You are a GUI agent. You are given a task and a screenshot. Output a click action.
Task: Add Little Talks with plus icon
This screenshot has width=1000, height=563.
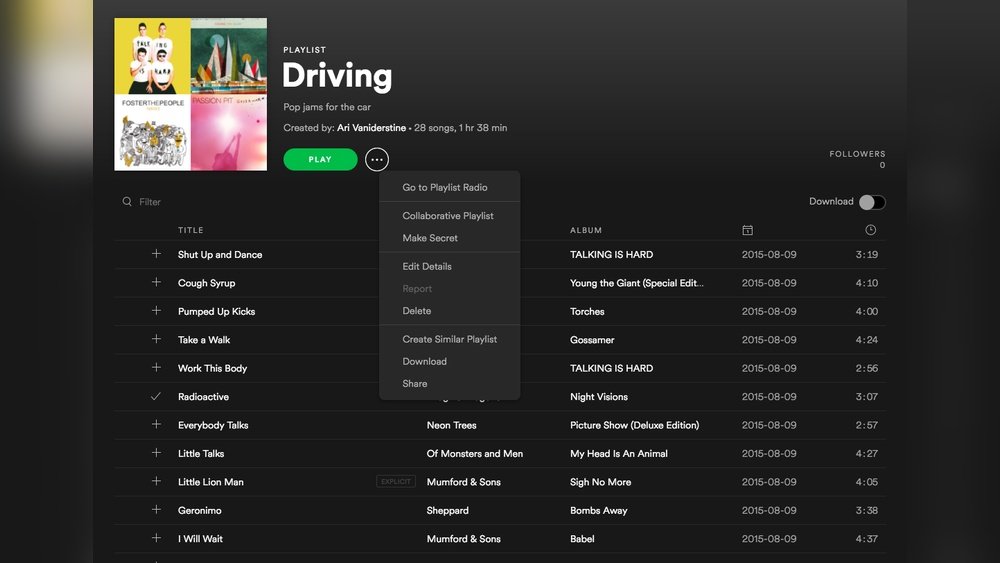(156, 453)
